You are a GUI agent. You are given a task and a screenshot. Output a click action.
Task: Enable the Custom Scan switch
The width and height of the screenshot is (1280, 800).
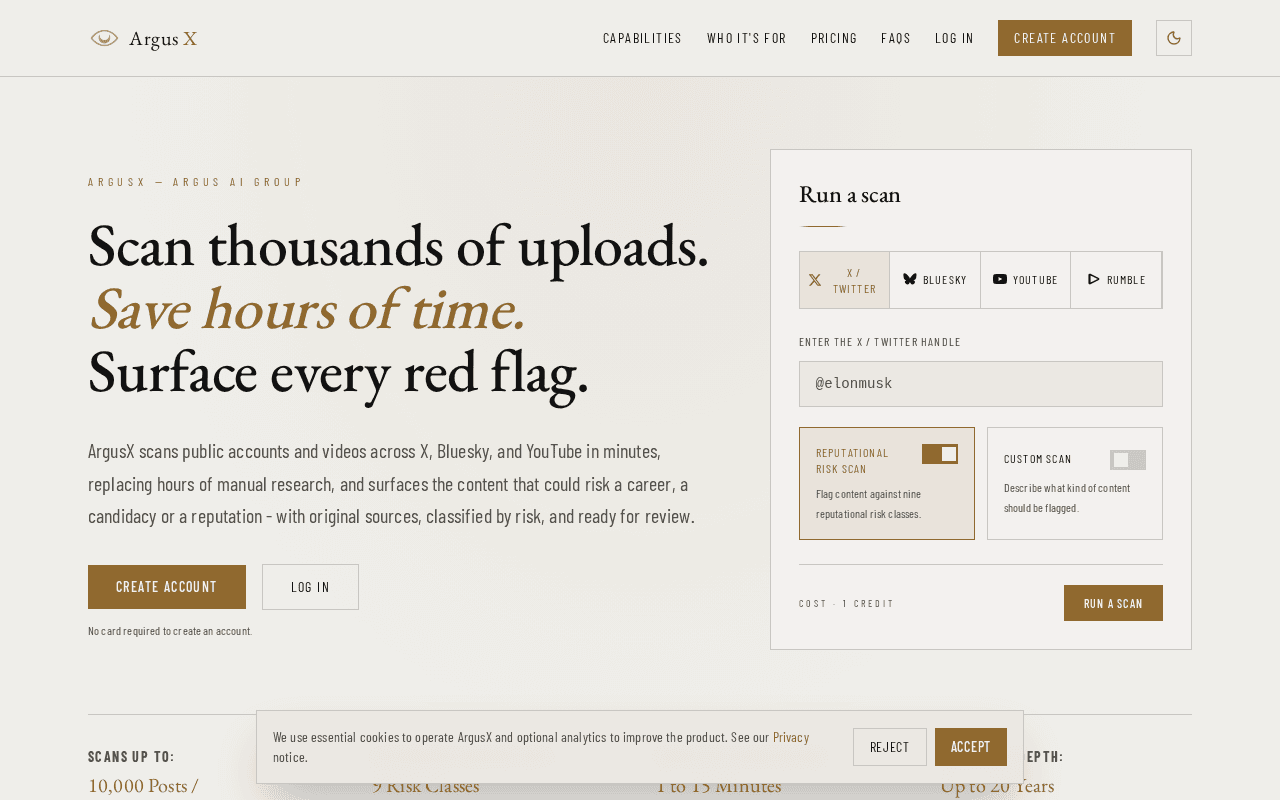pyautogui.click(x=1128, y=460)
